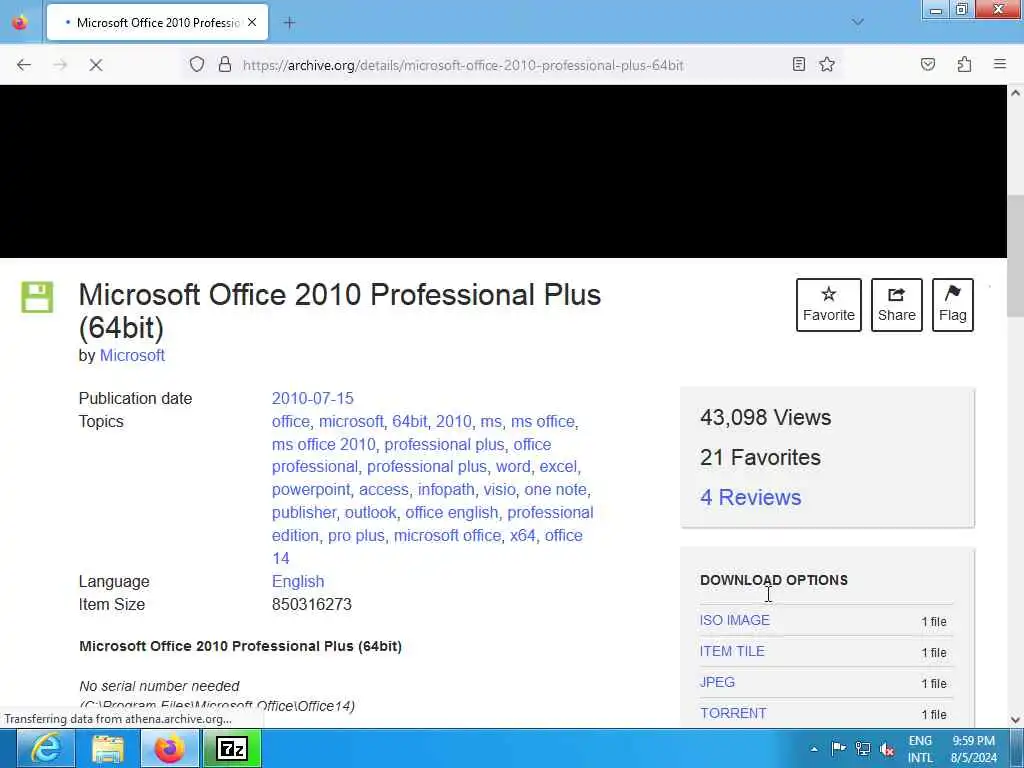The image size is (1024, 768).
Task: Click the Firefox logo in tab bar
Action: point(20,22)
